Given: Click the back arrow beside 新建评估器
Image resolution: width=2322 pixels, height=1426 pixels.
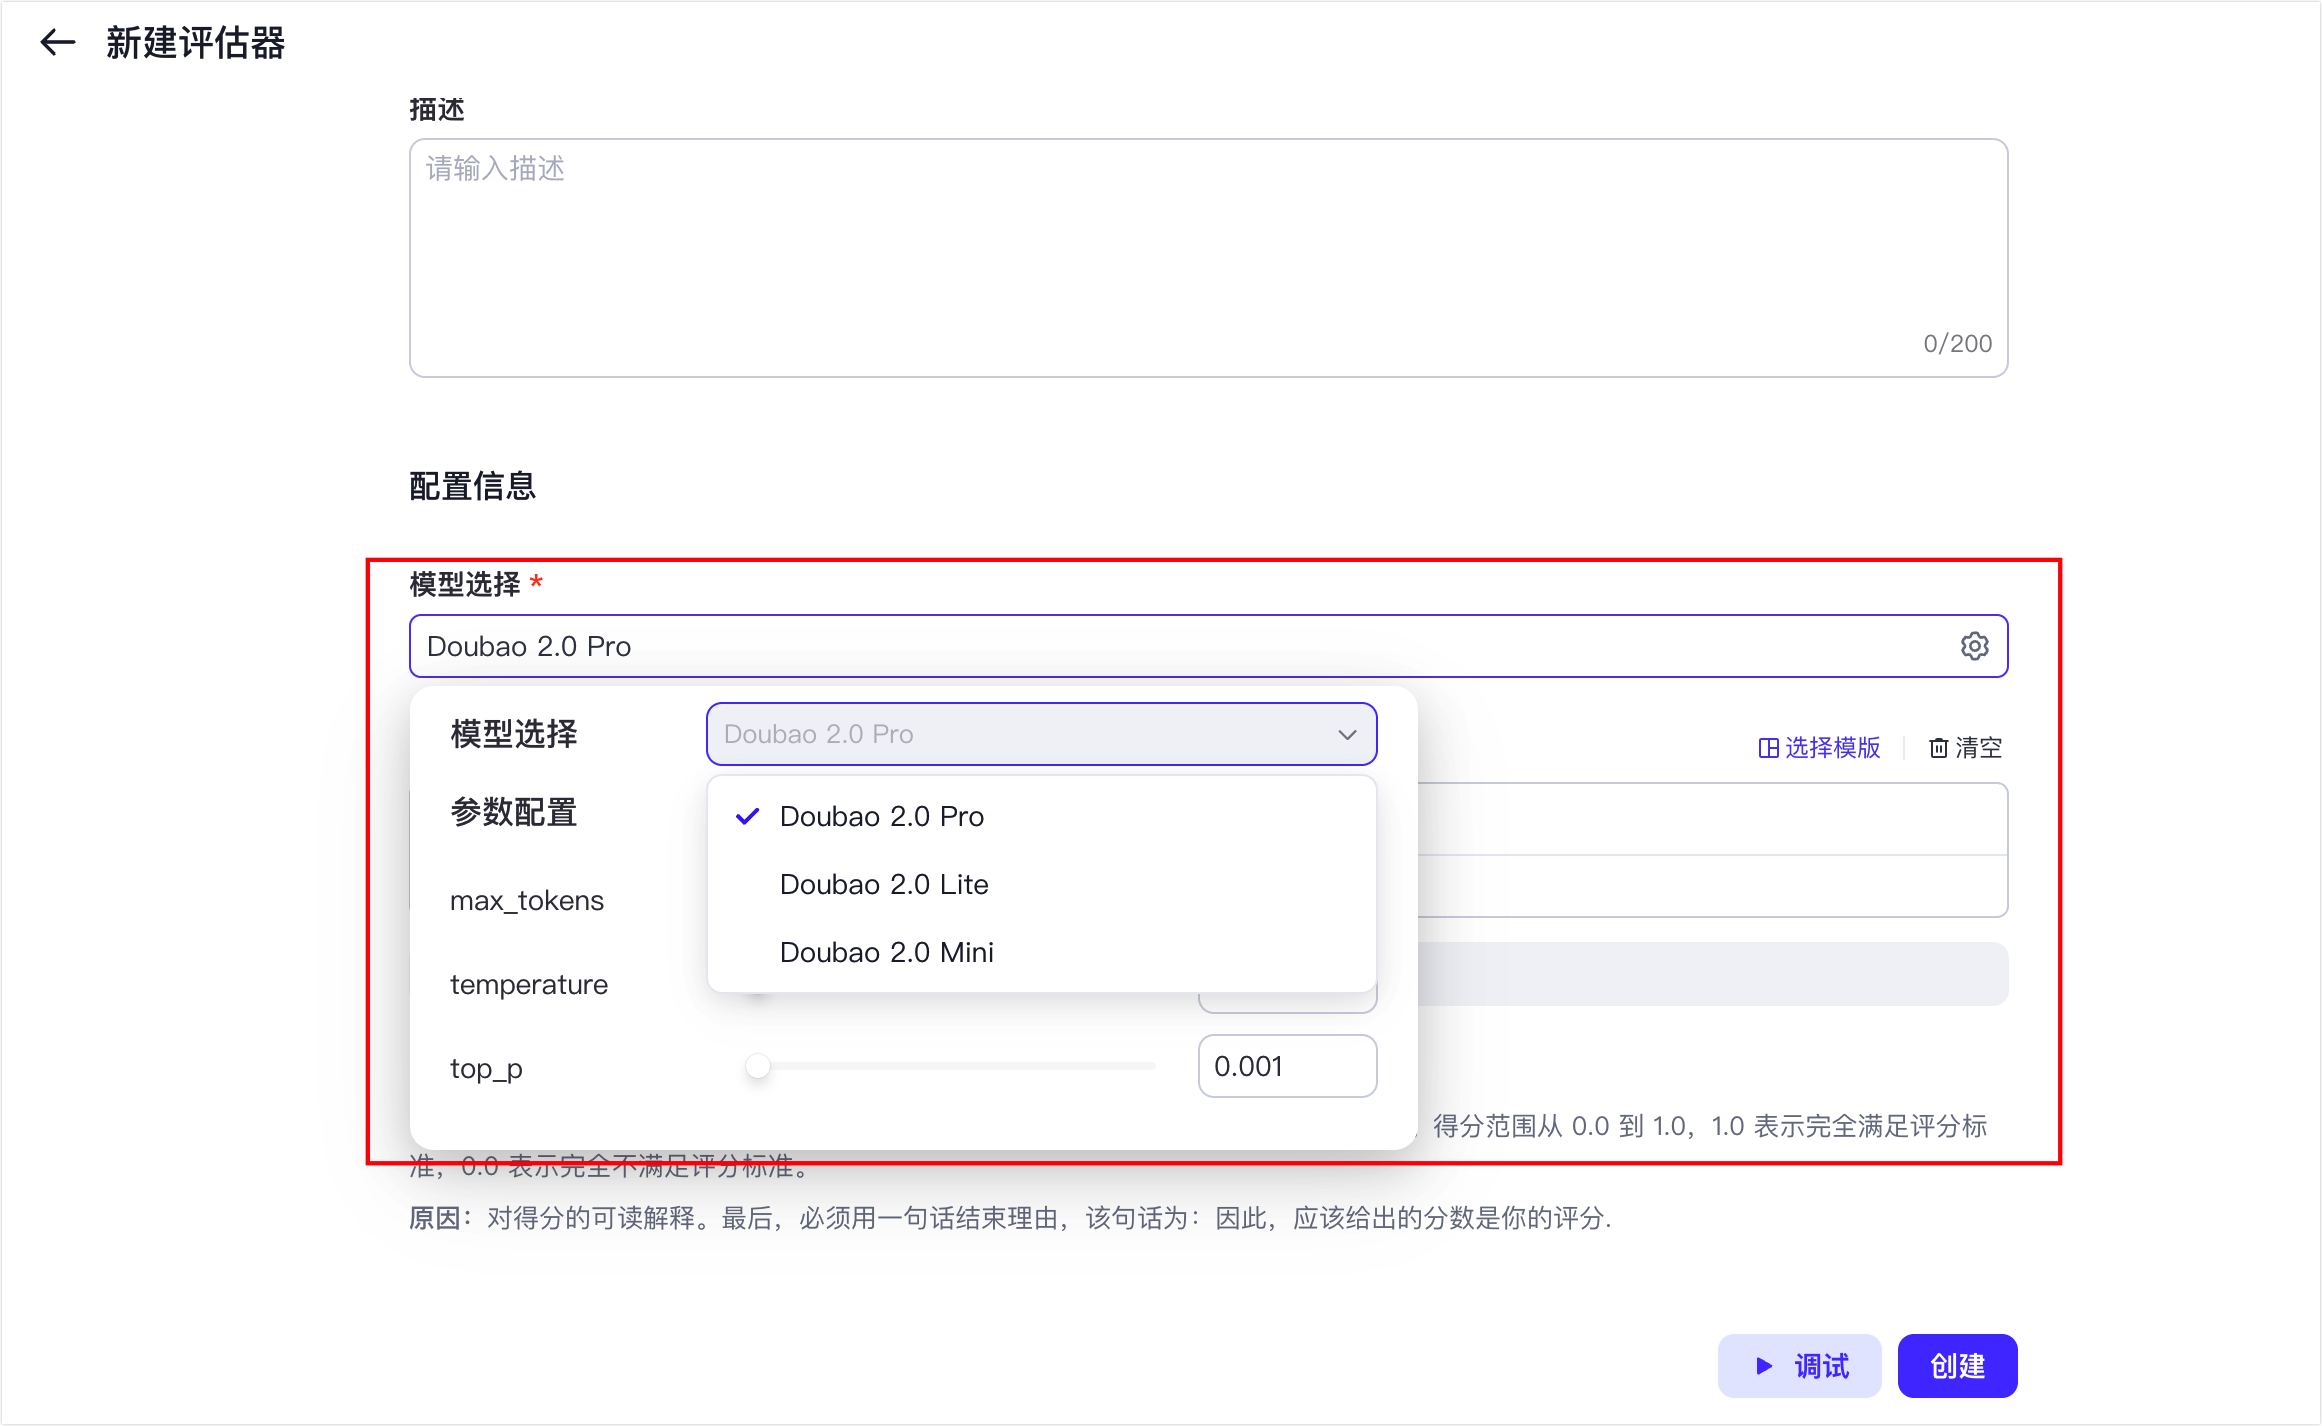Looking at the screenshot, I should coord(58,43).
